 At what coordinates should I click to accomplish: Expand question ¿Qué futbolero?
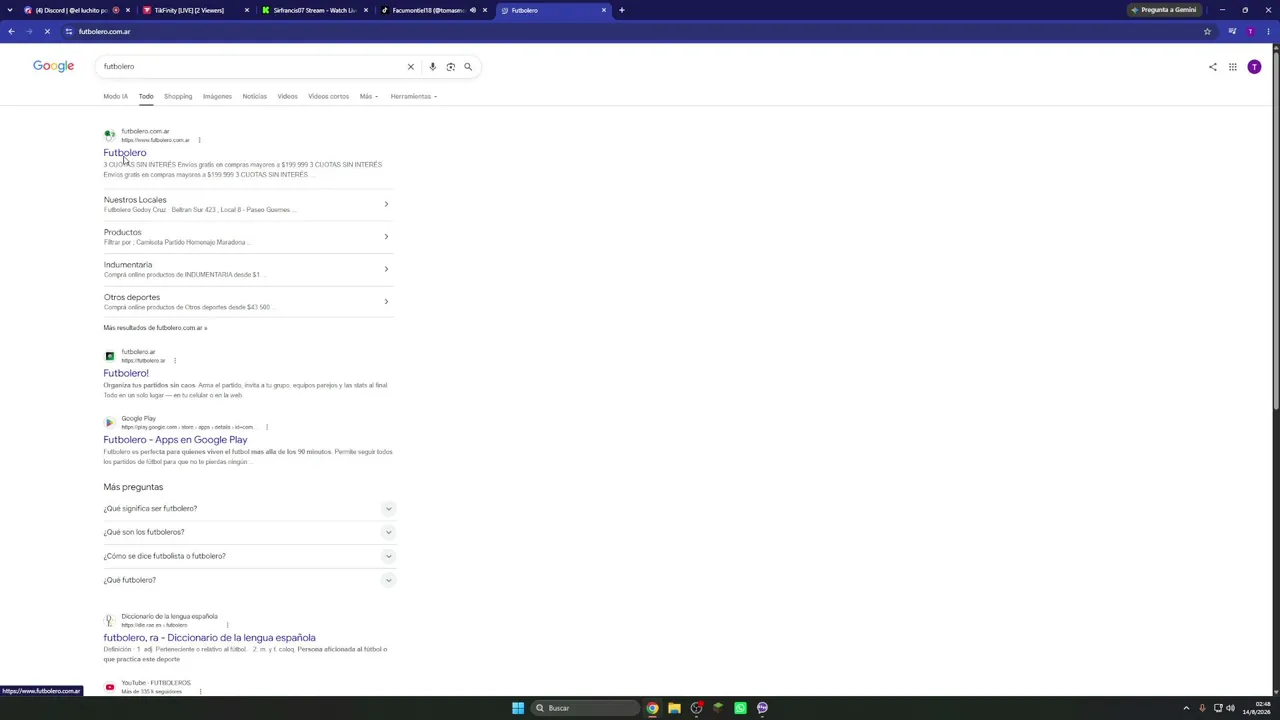250,580
